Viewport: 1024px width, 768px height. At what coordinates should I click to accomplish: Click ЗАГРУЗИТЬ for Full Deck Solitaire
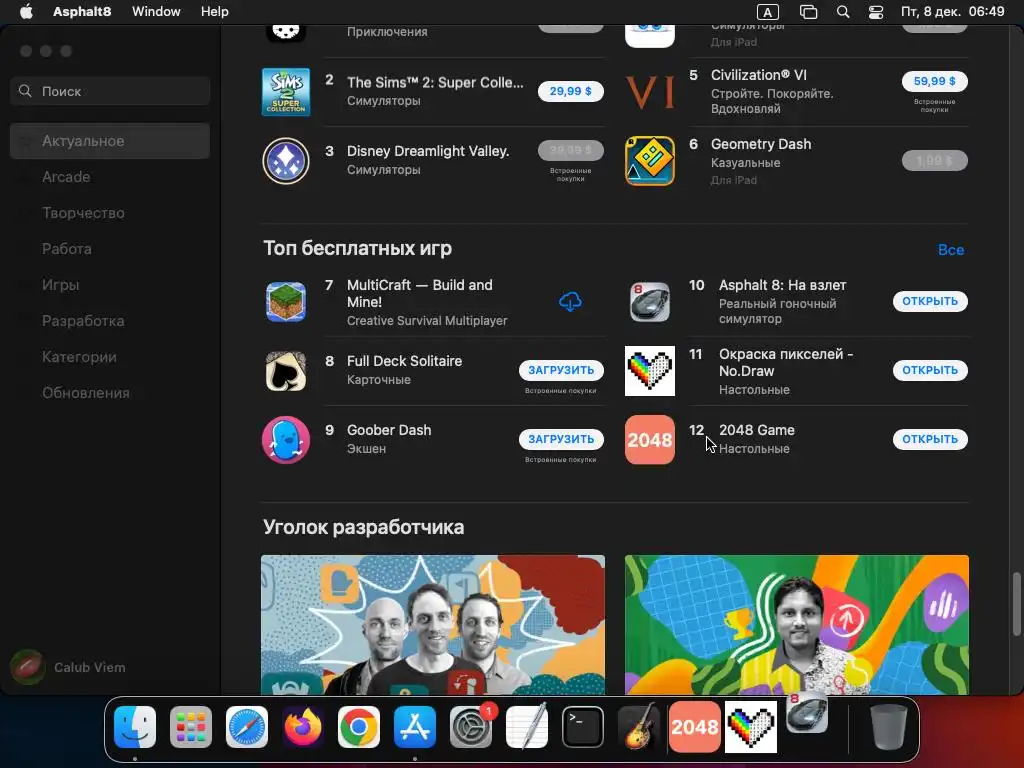click(x=561, y=370)
